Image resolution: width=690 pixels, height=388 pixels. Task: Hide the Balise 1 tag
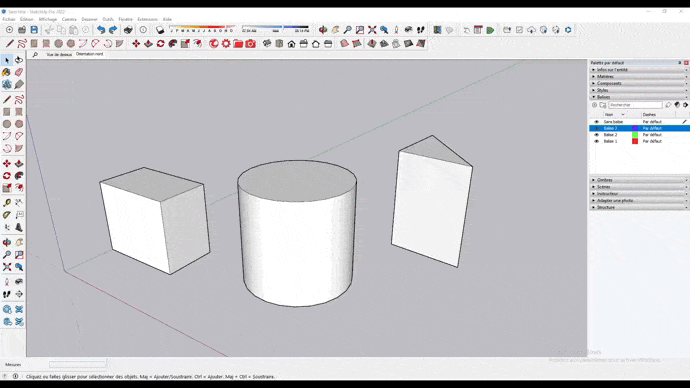(x=597, y=142)
